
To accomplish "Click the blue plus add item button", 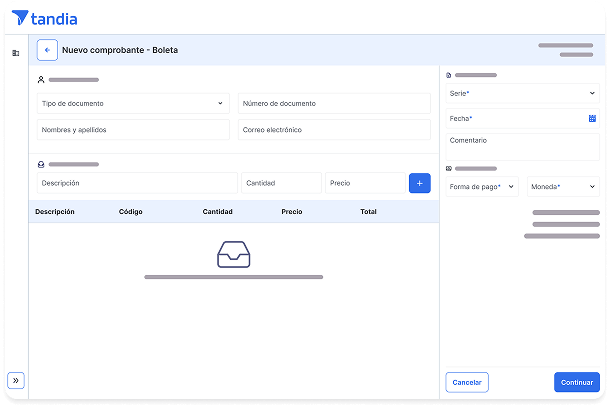I will [x=419, y=183].
